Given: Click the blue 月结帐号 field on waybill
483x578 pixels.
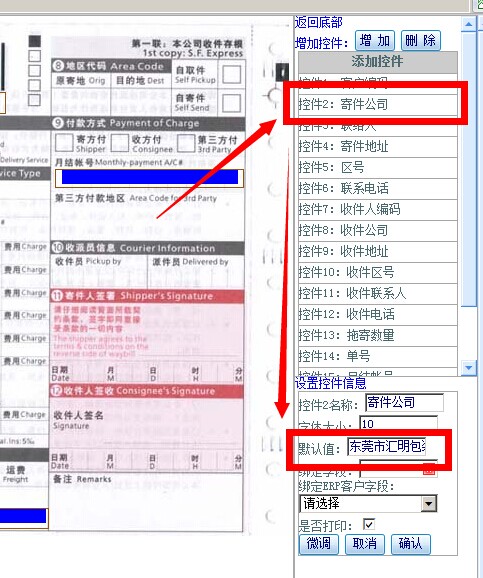Looking at the screenshot, I should pyautogui.click(x=150, y=177).
